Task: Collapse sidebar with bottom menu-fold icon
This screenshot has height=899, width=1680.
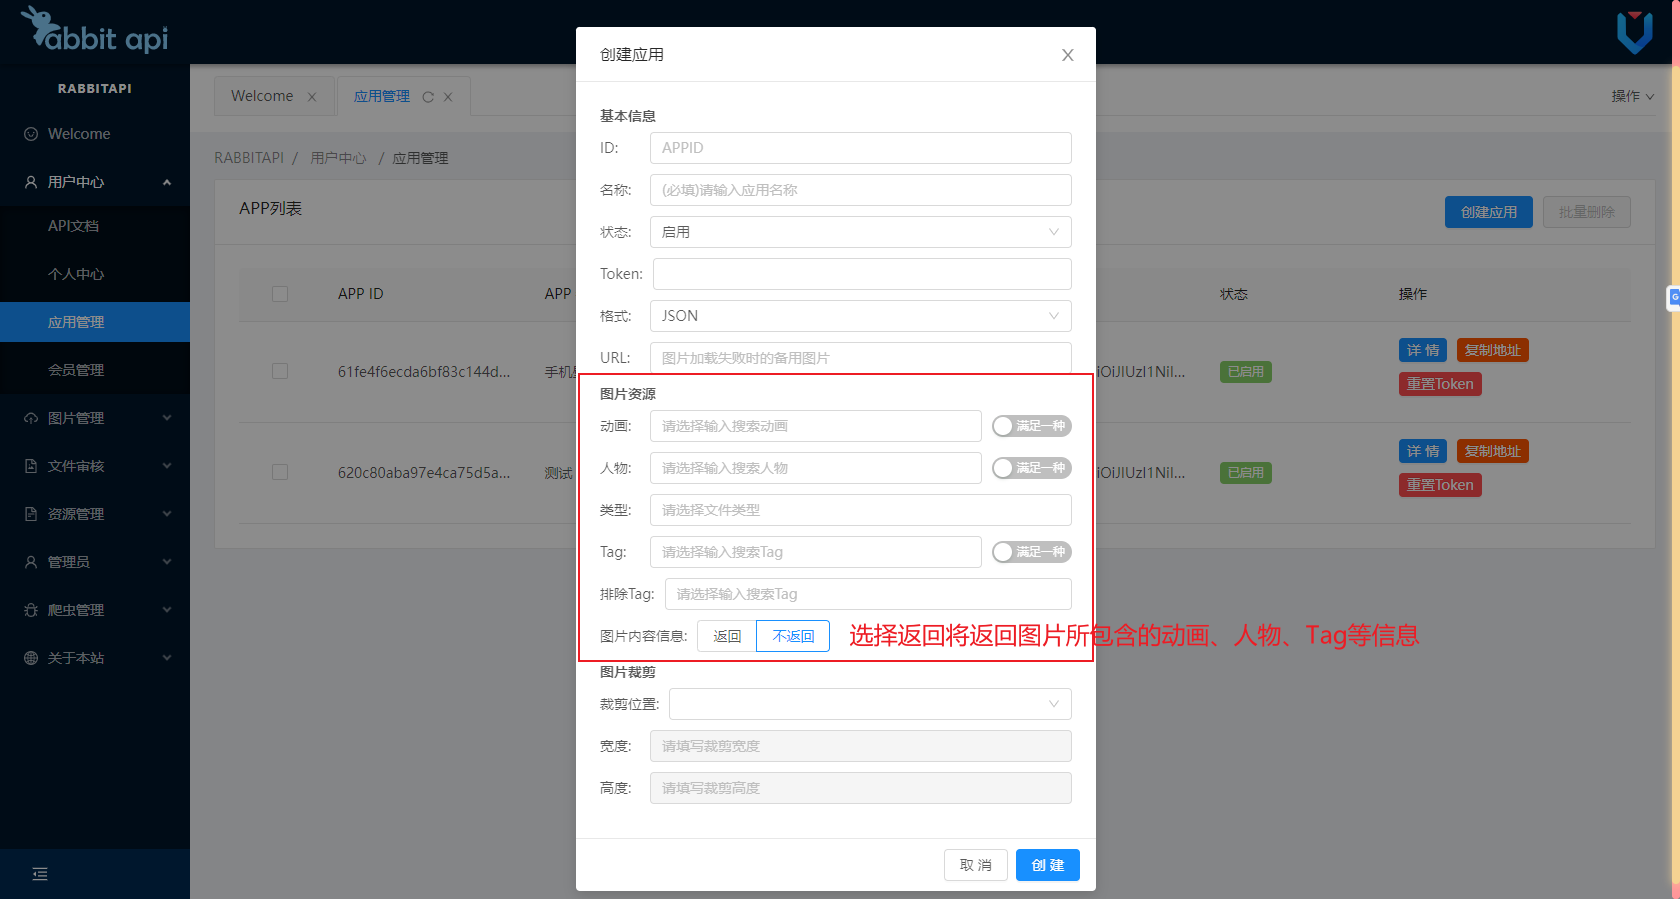Action: (x=40, y=874)
